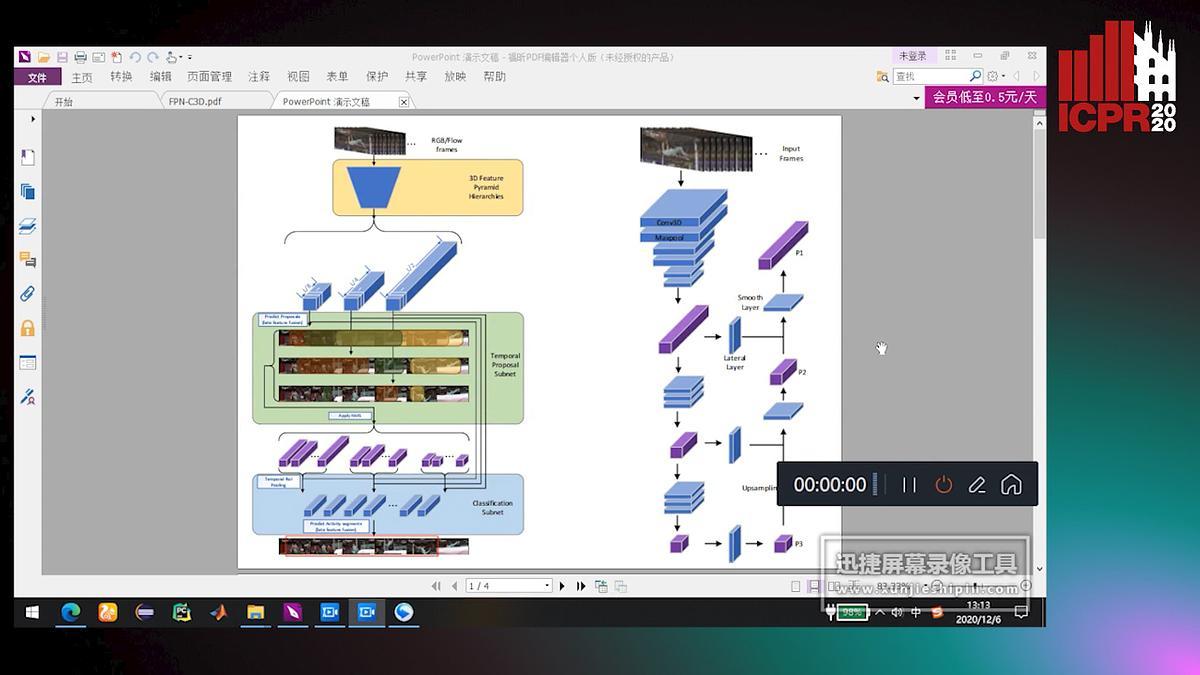Switch to the 主页 ribbon tab
Screen dimensions: 1200x675
coord(82,77)
